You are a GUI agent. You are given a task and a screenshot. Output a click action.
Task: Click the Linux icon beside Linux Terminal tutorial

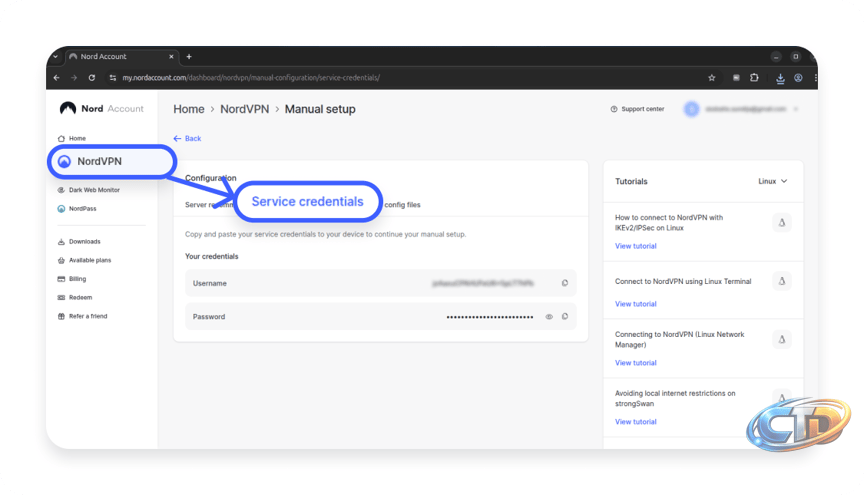pos(781,281)
